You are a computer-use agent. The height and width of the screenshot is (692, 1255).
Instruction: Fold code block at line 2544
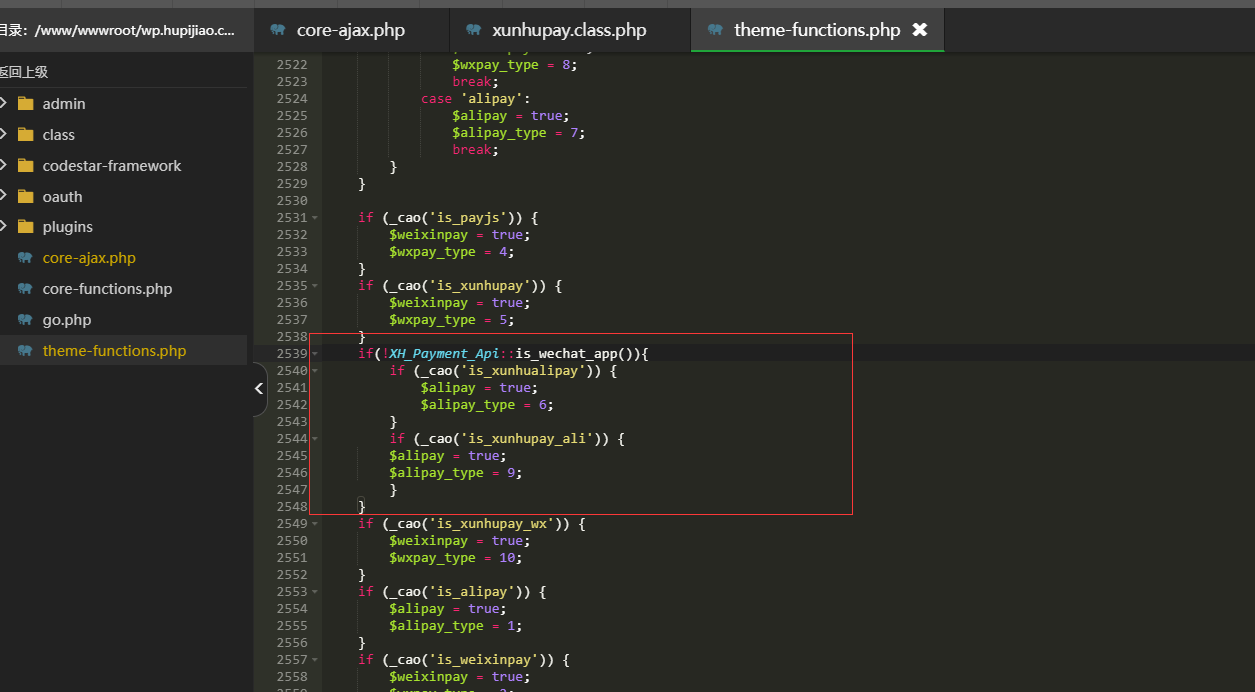pos(315,439)
